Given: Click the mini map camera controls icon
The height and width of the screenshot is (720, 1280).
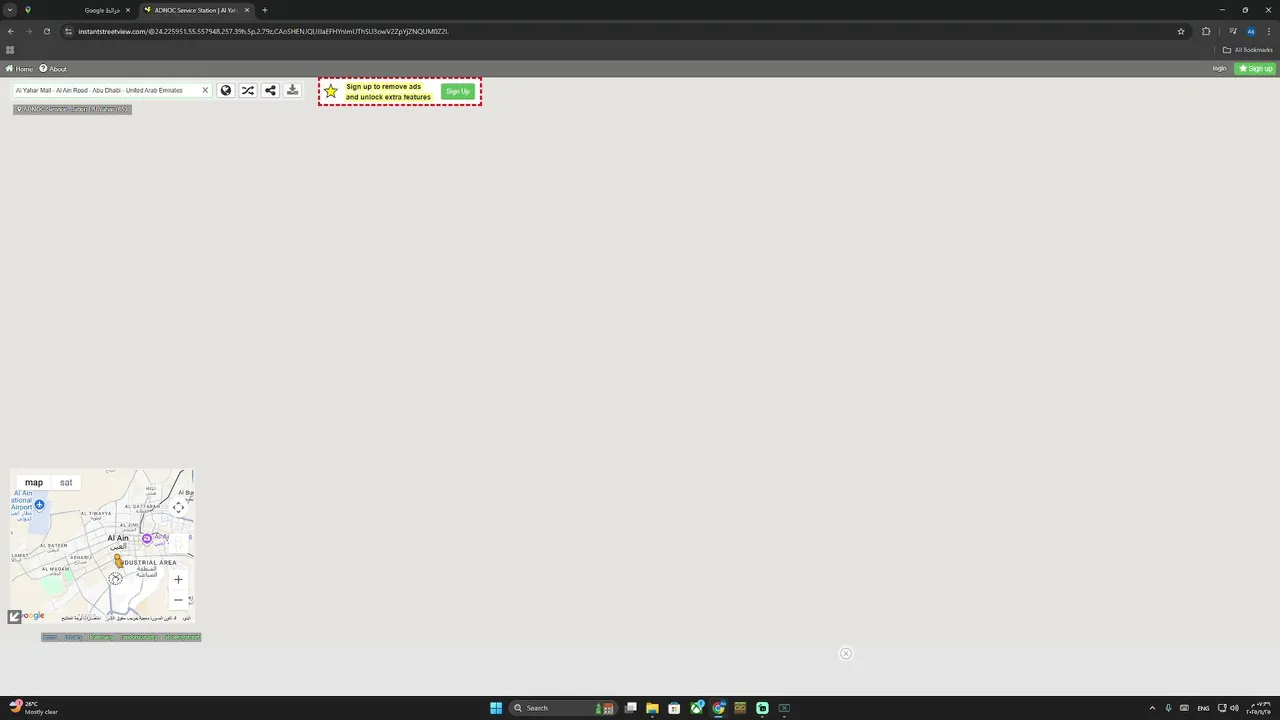Looking at the screenshot, I should click(x=178, y=507).
